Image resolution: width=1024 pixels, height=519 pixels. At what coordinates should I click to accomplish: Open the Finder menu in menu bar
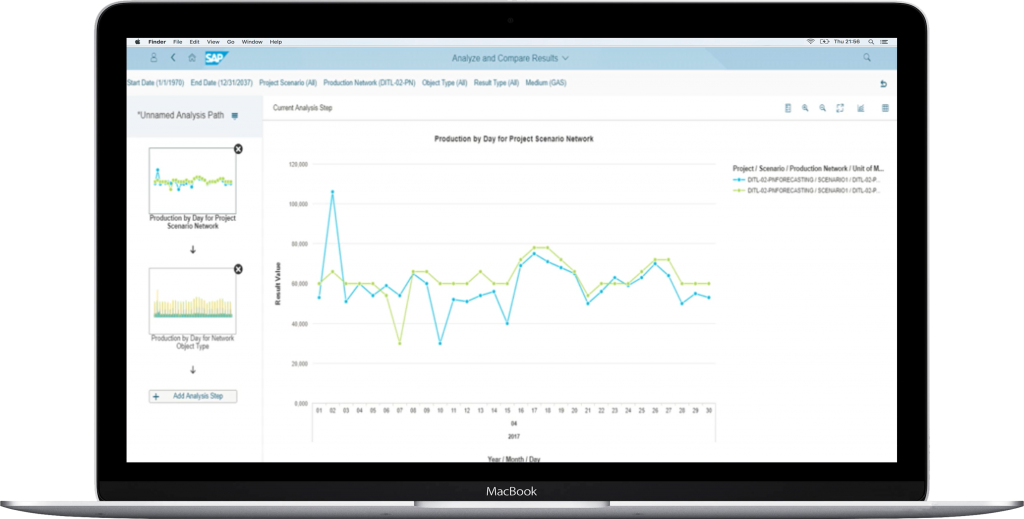[x=157, y=42]
